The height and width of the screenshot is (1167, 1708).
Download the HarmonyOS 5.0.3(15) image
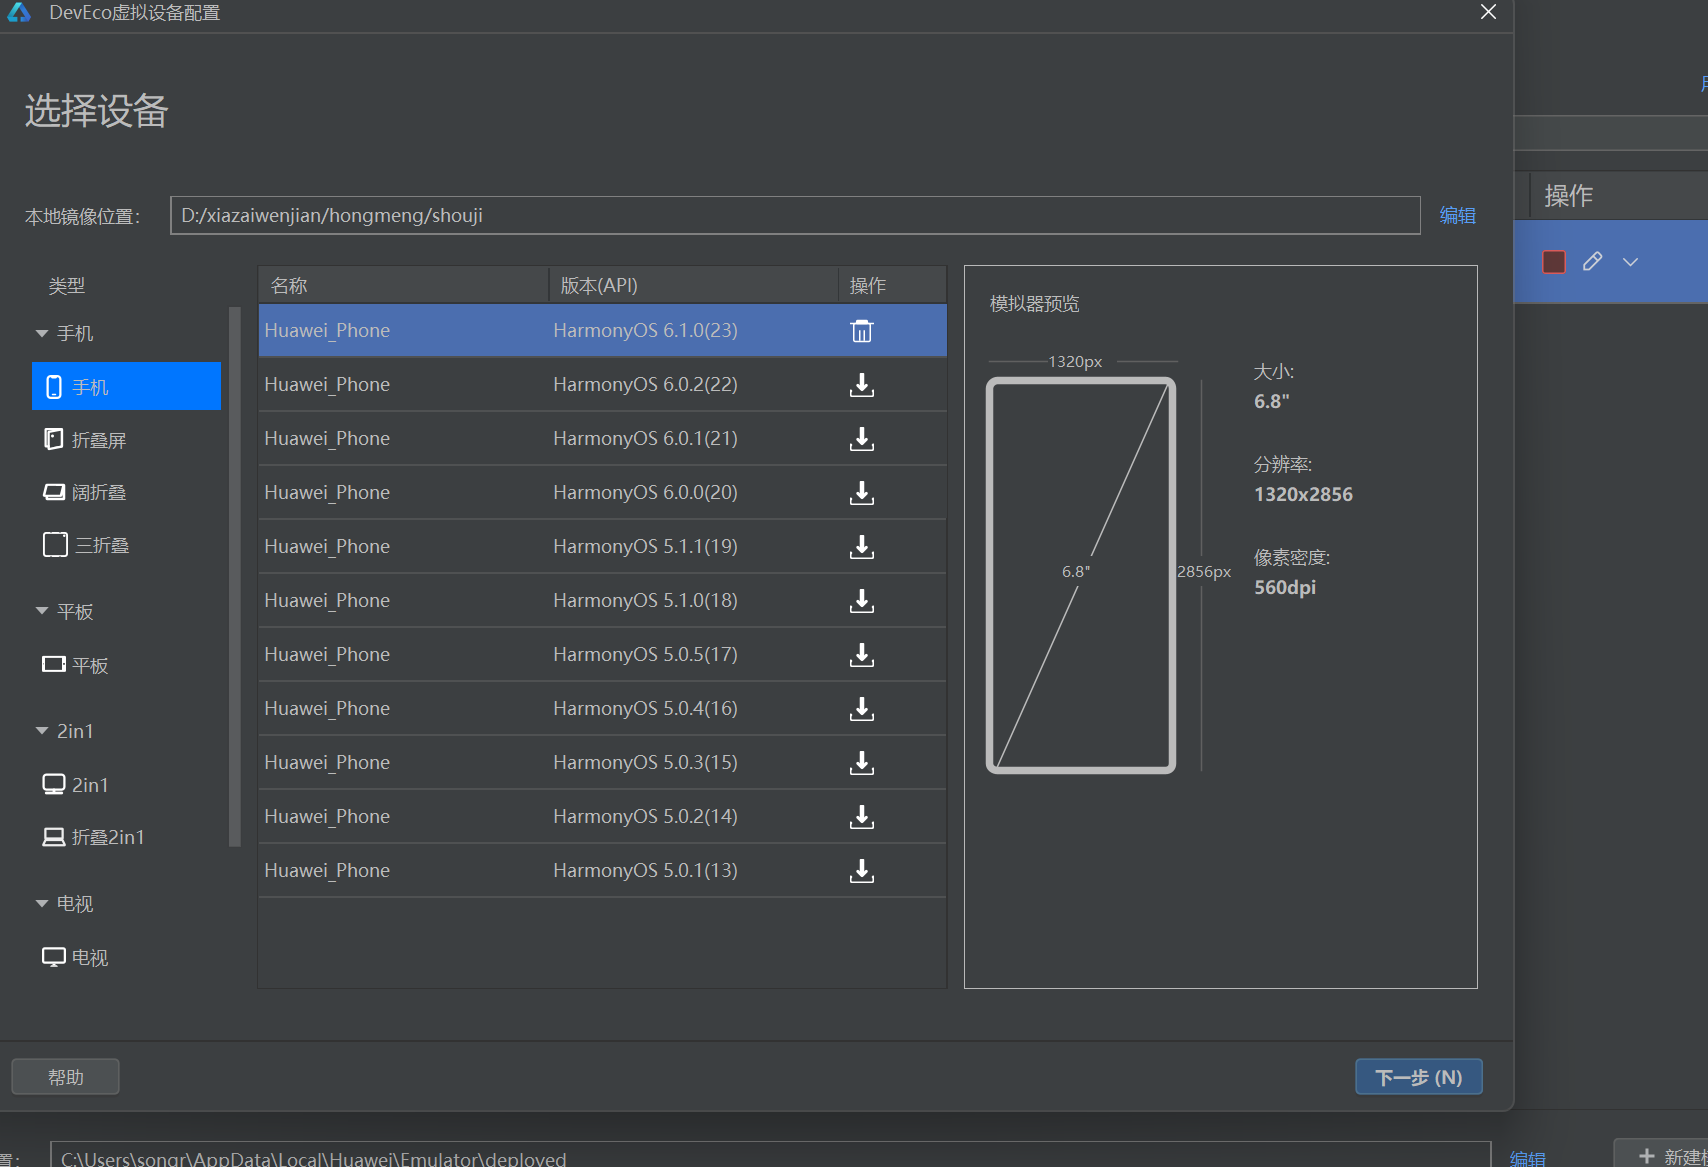click(862, 763)
